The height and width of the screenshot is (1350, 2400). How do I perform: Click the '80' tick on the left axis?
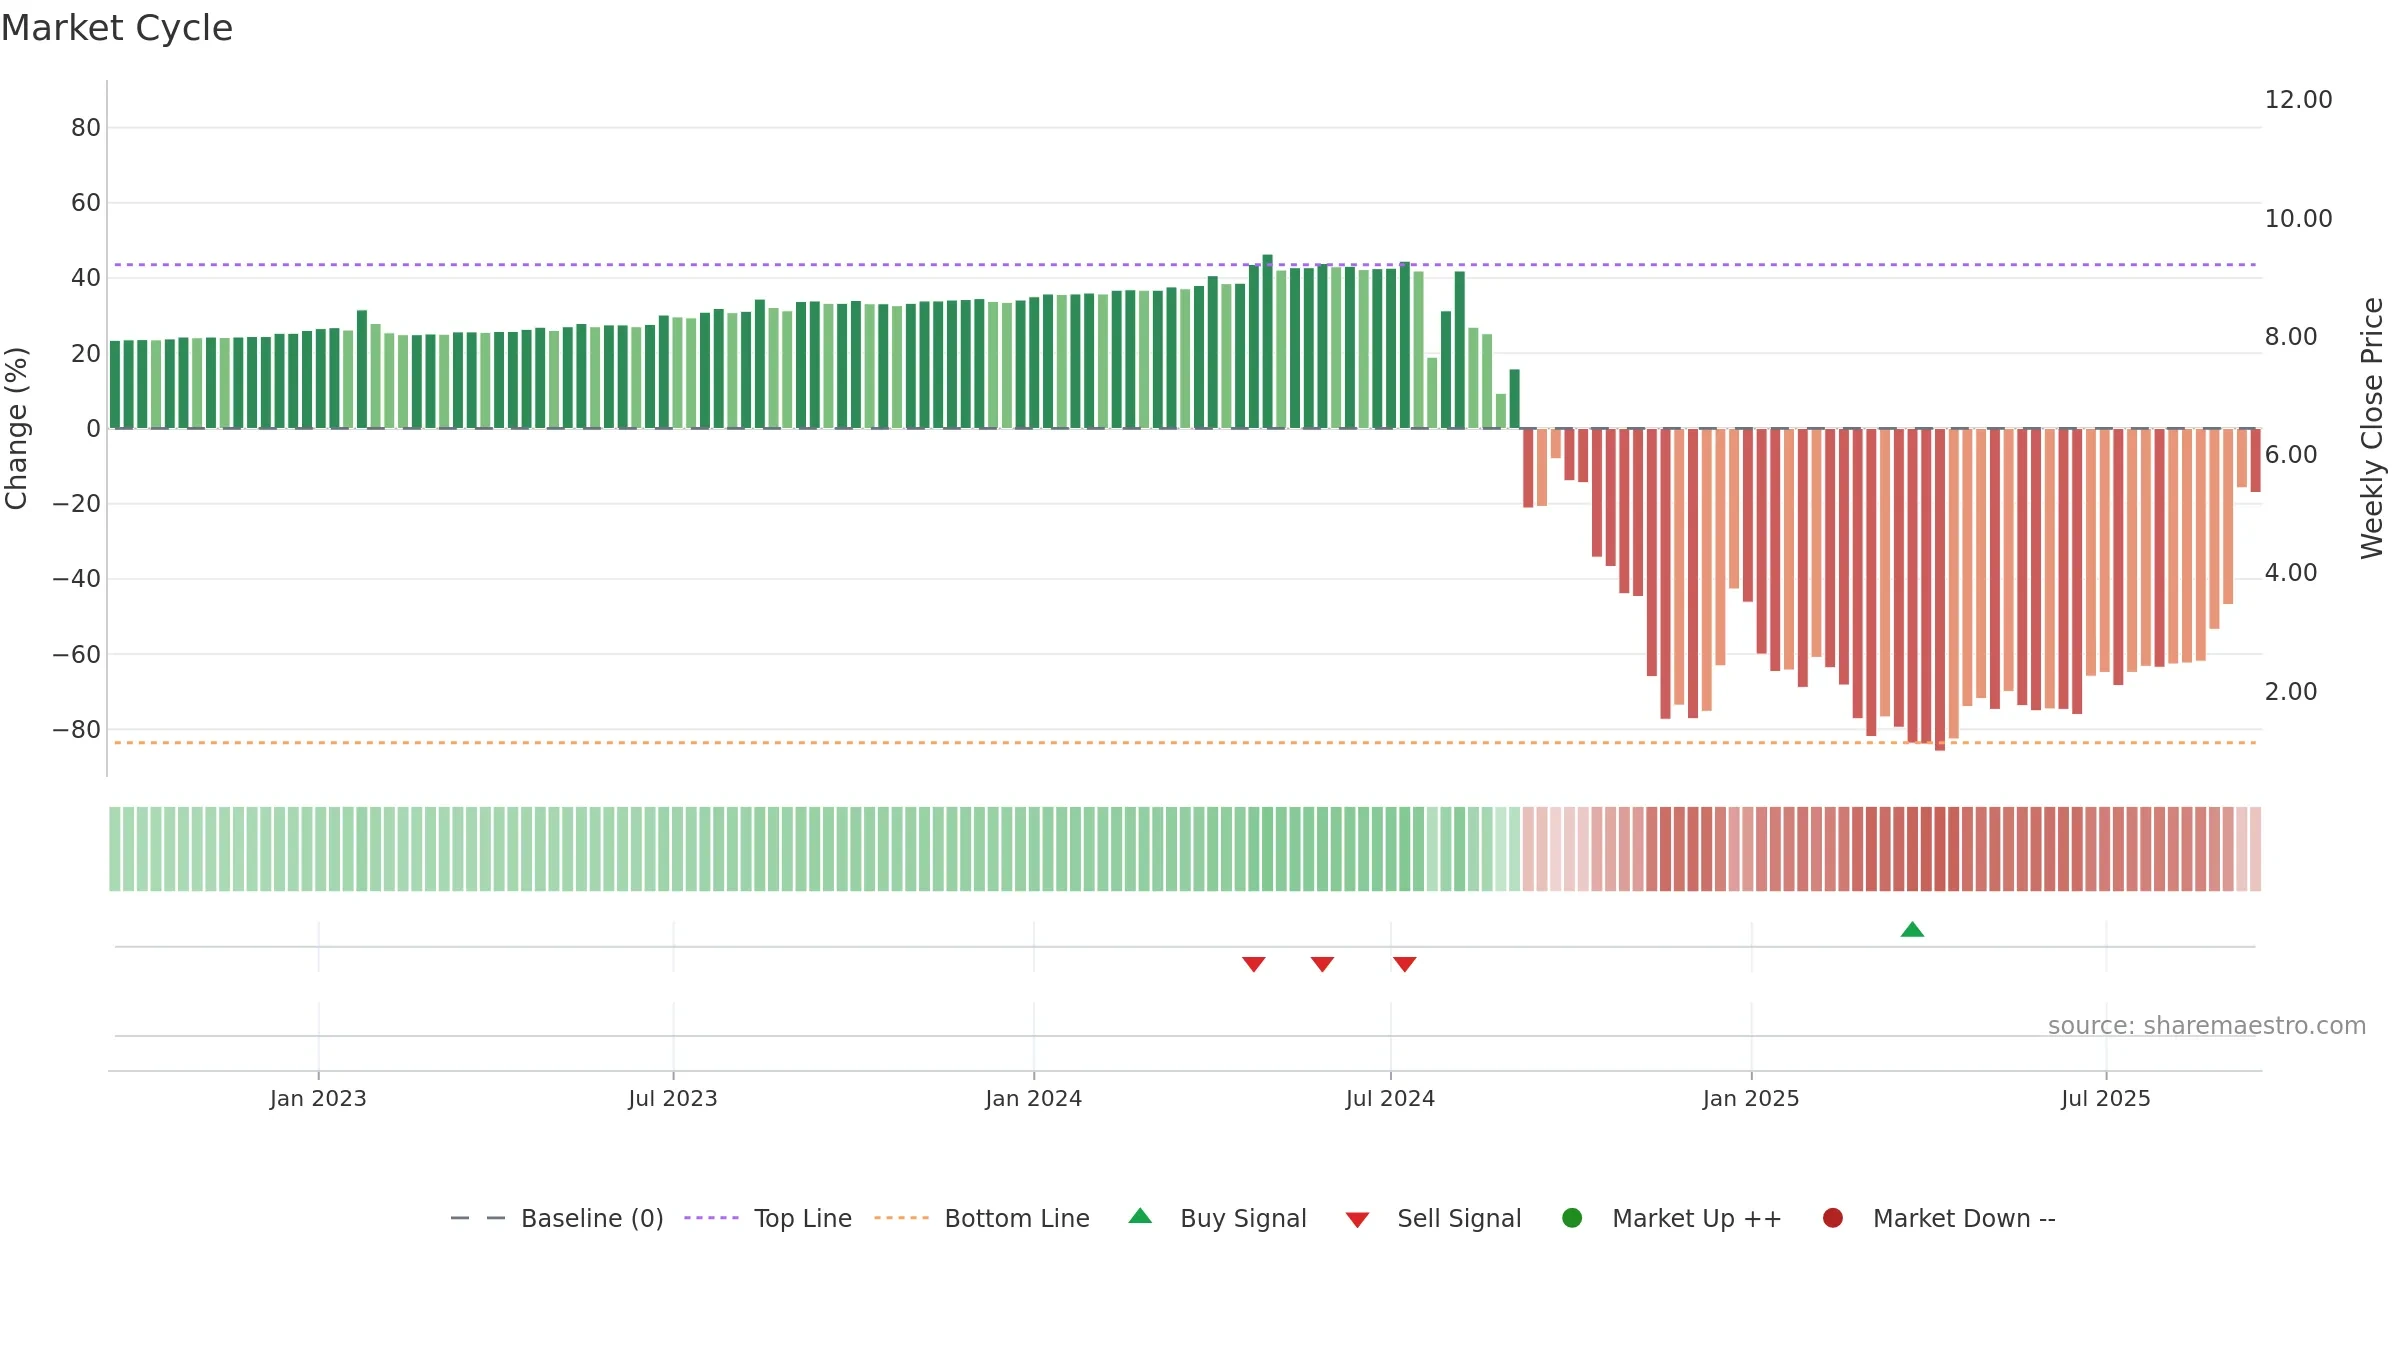(86, 128)
